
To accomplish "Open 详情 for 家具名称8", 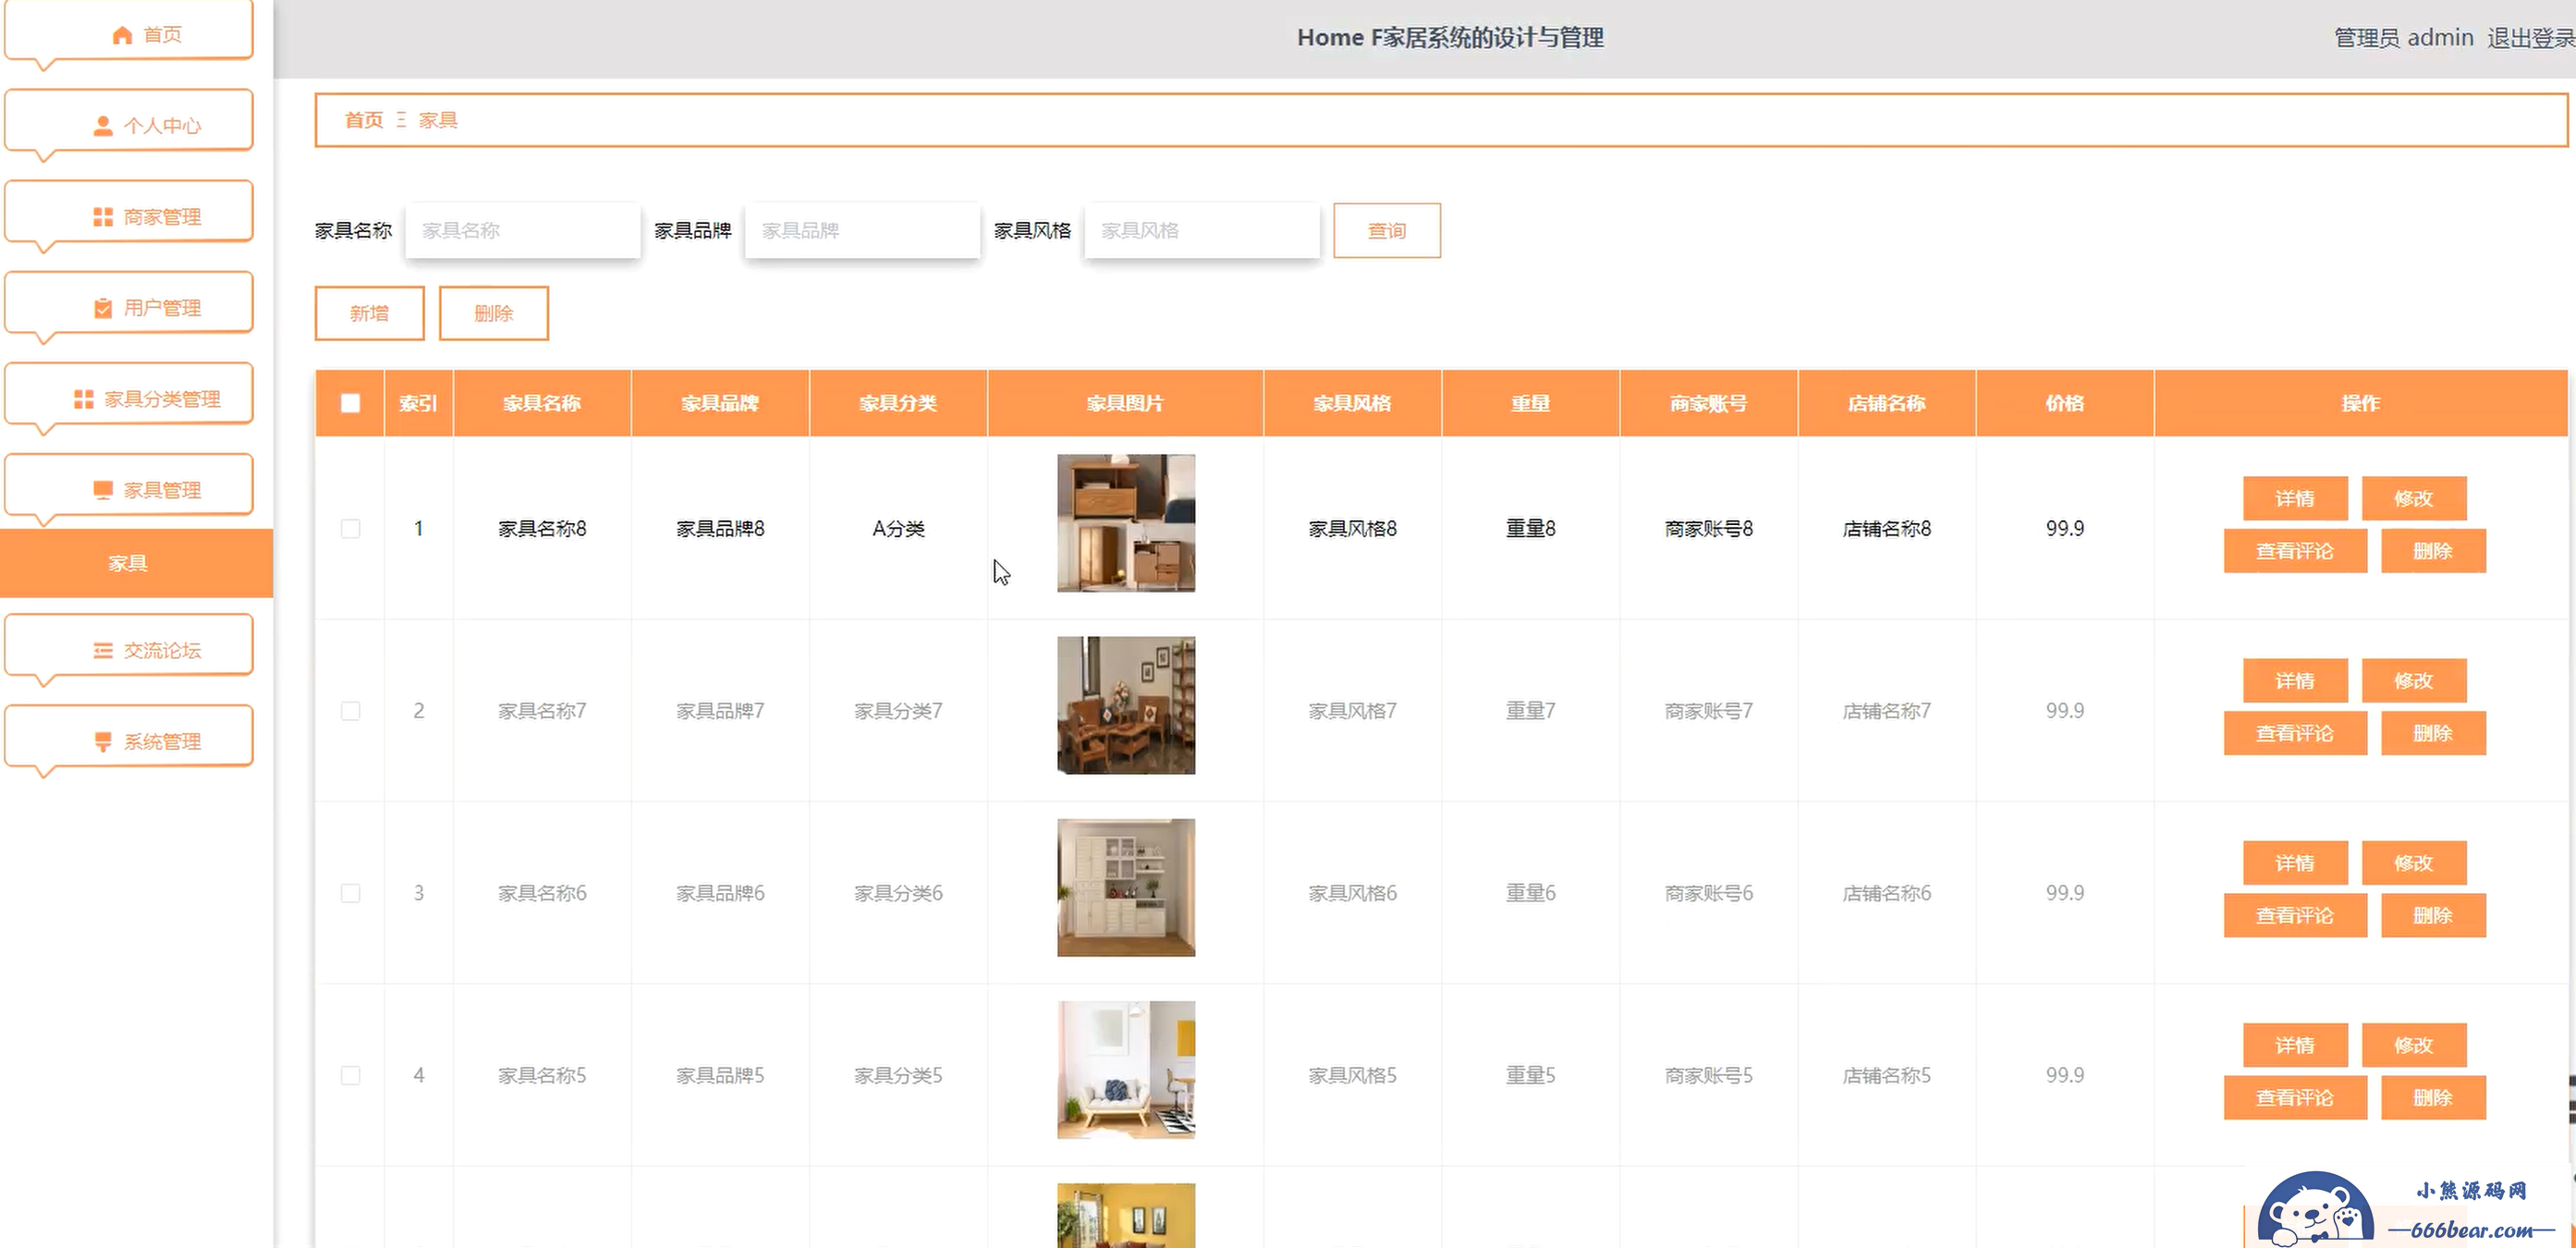I will pyautogui.click(x=2295, y=498).
